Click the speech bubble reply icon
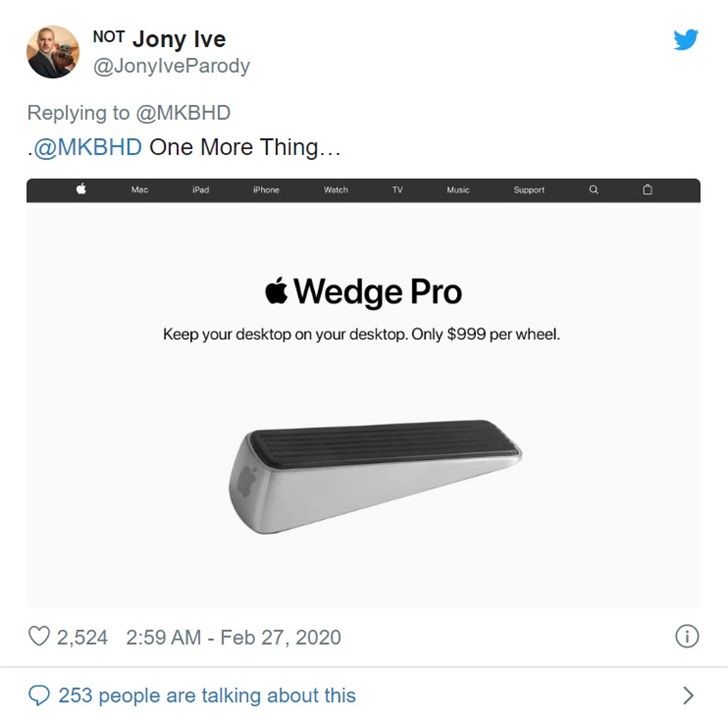 [39, 695]
